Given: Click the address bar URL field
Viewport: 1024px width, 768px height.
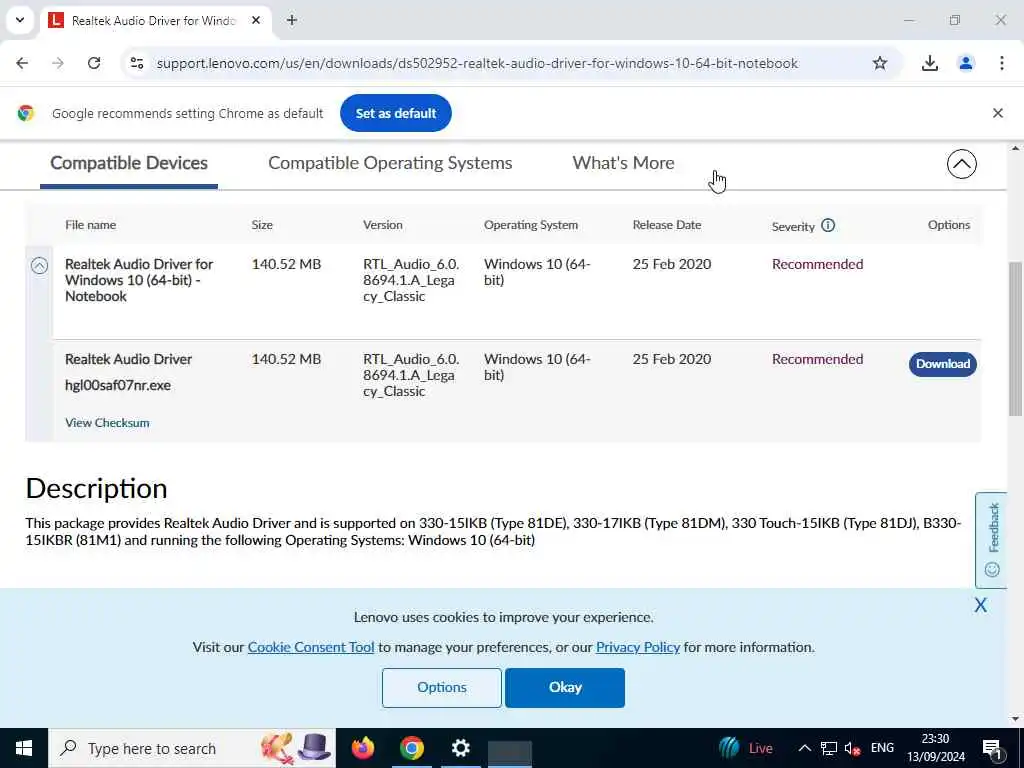Looking at the screenshot, I should tap(477, 63).
